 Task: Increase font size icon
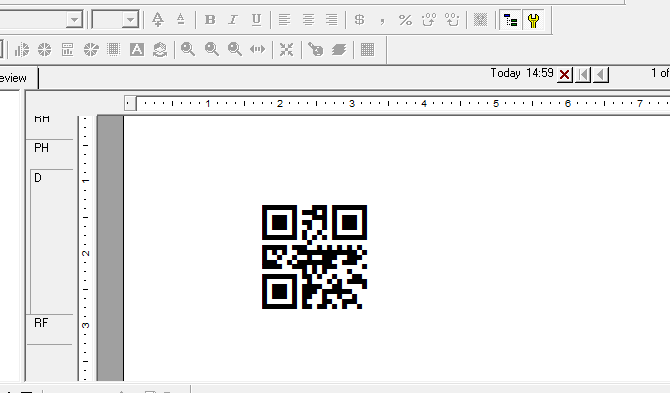point(158,20)
